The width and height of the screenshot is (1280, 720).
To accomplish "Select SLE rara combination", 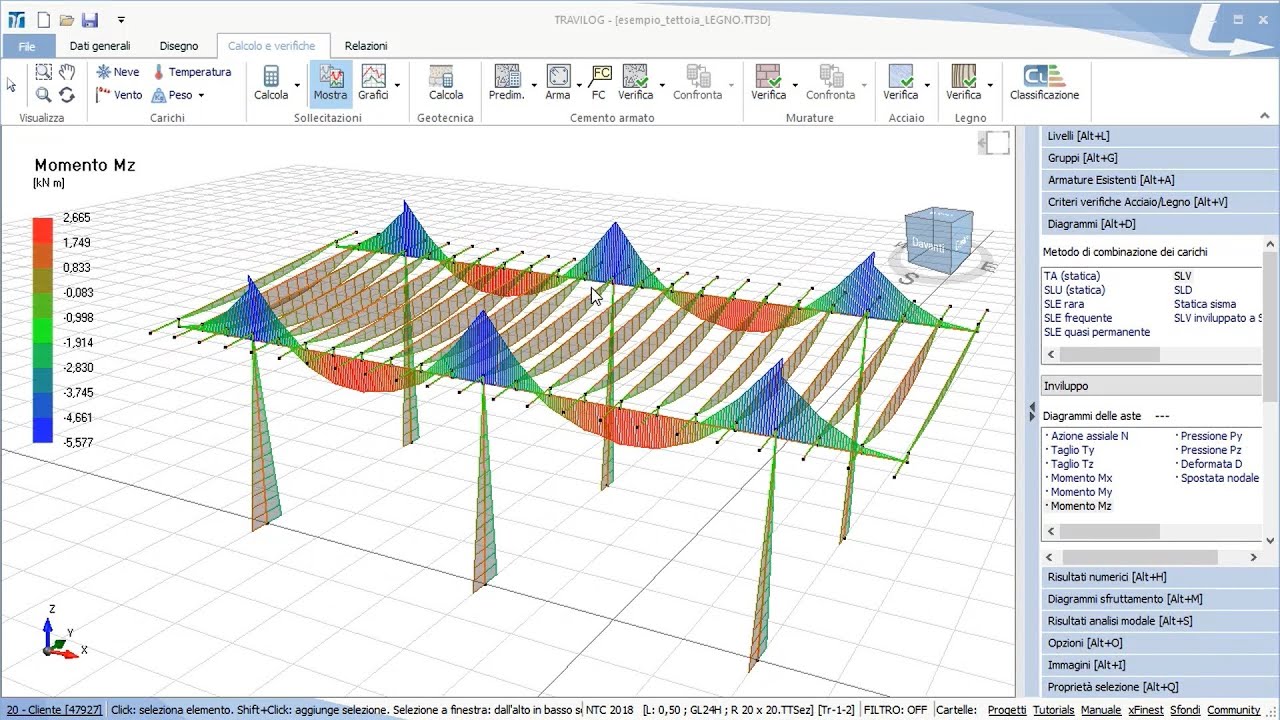I will coord(1063,304).
